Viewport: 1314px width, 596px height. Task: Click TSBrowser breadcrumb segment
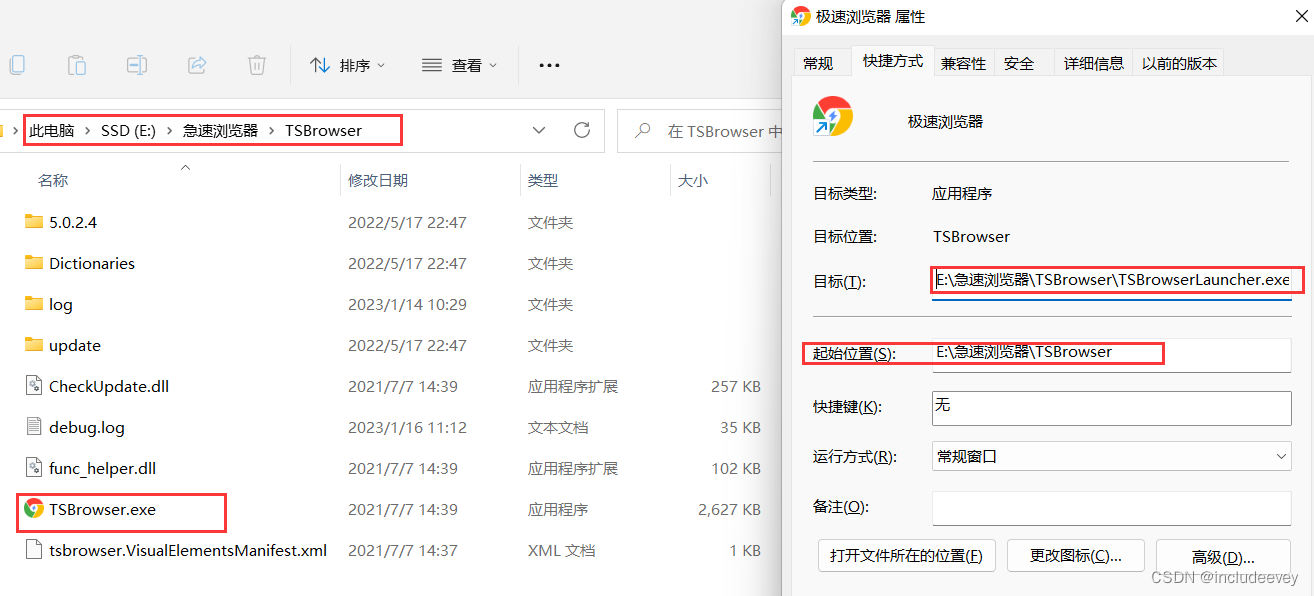323,130
